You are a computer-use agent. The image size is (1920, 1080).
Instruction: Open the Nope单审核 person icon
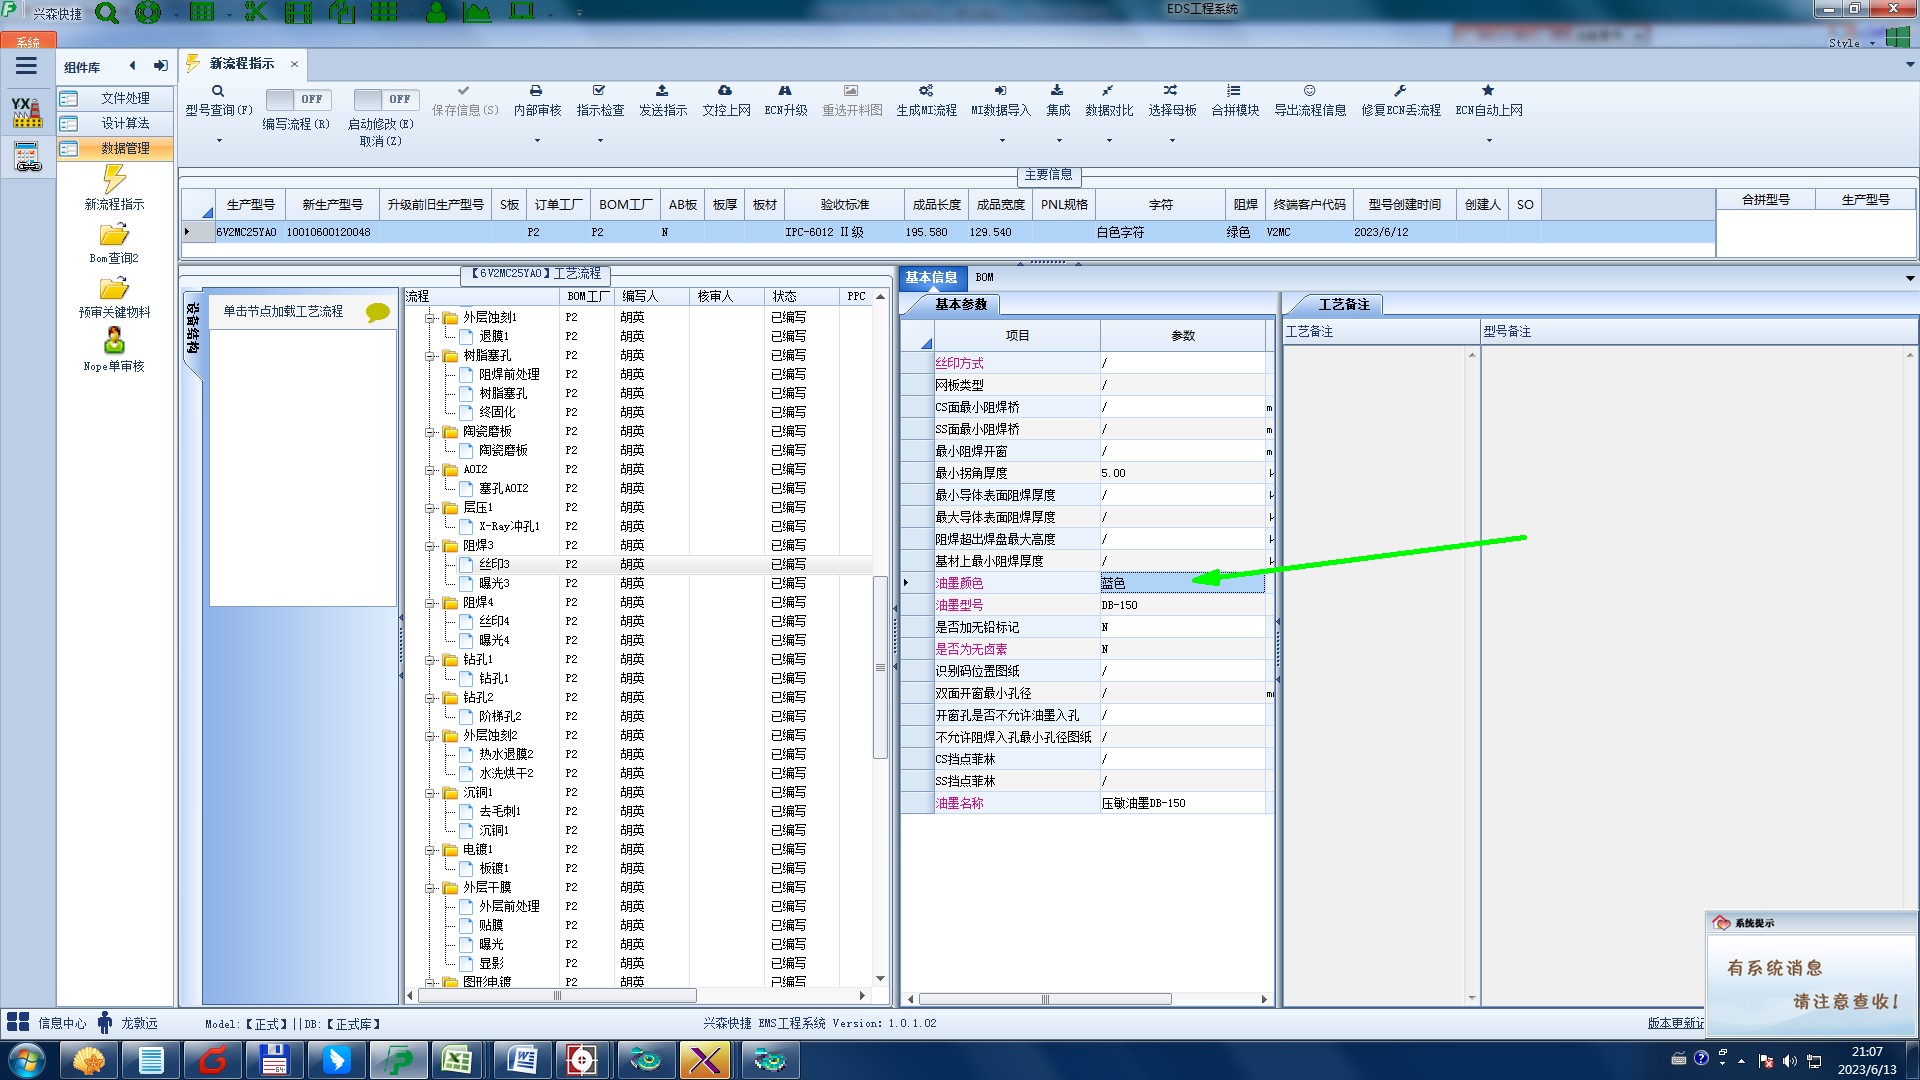coord(114,342)
